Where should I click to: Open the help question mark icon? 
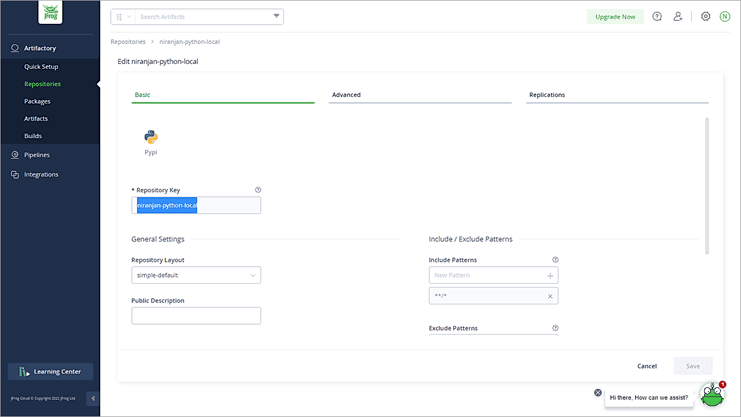point(657,17)
